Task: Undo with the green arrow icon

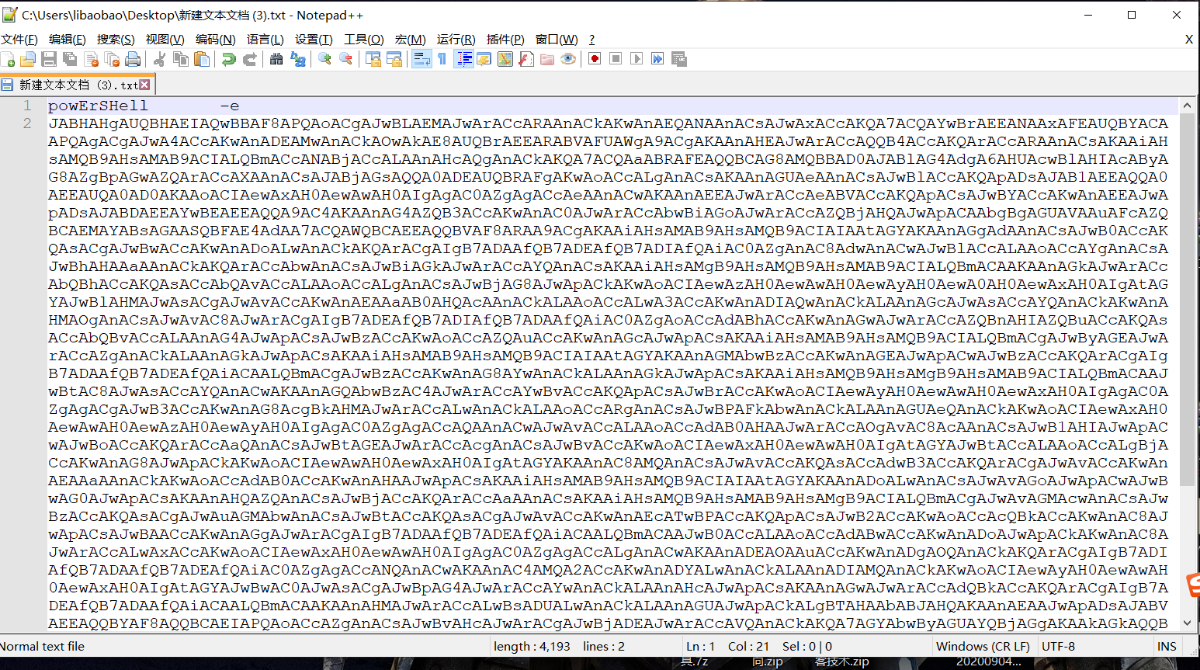Action: (229, 59)
